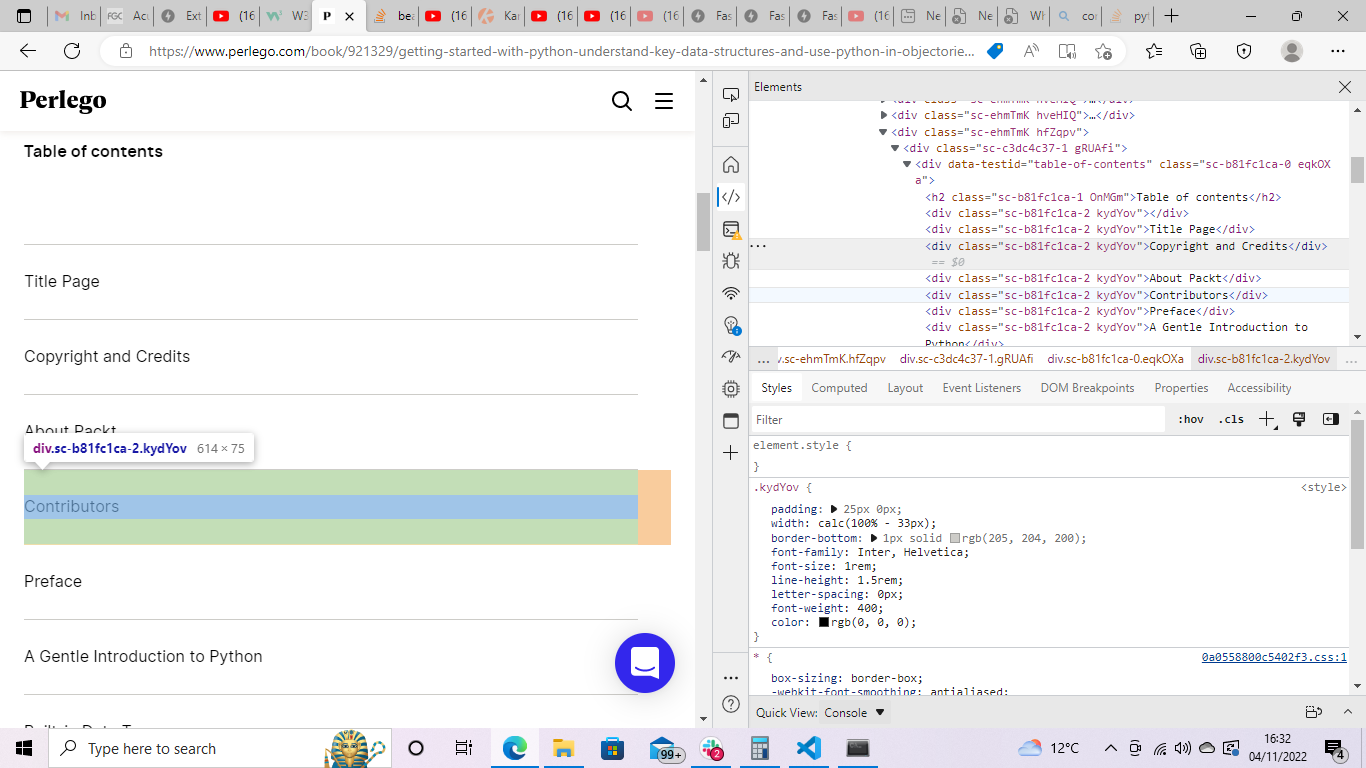This screenshot has width=1366, height=768.
Task: Select Title Page div in DOM tree
Action: click(1090, 229)
